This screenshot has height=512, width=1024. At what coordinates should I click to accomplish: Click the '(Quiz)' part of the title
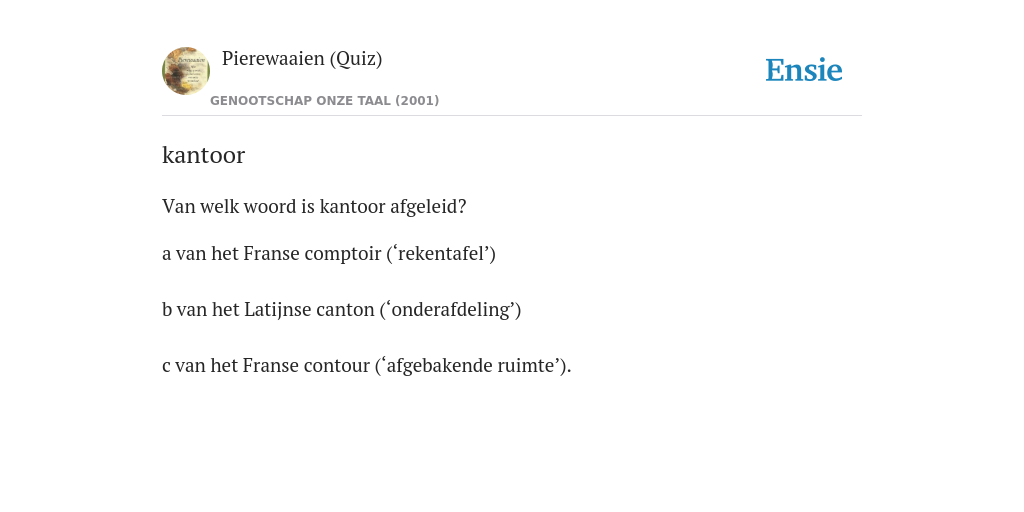tap(356, 59)
